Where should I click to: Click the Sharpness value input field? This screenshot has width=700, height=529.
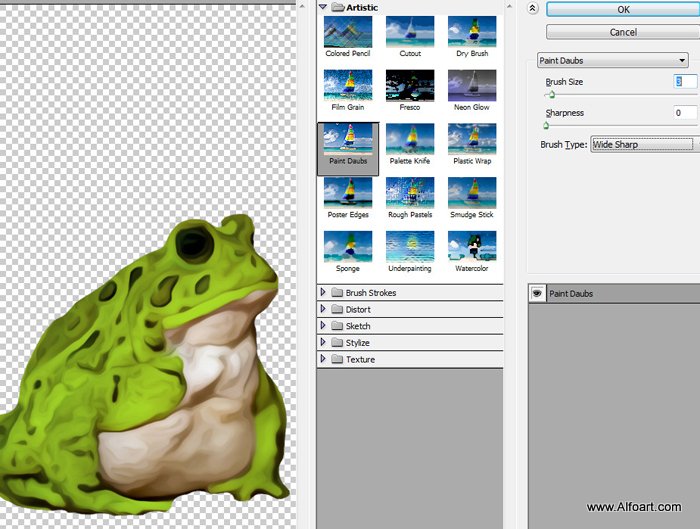pos(685,112)
